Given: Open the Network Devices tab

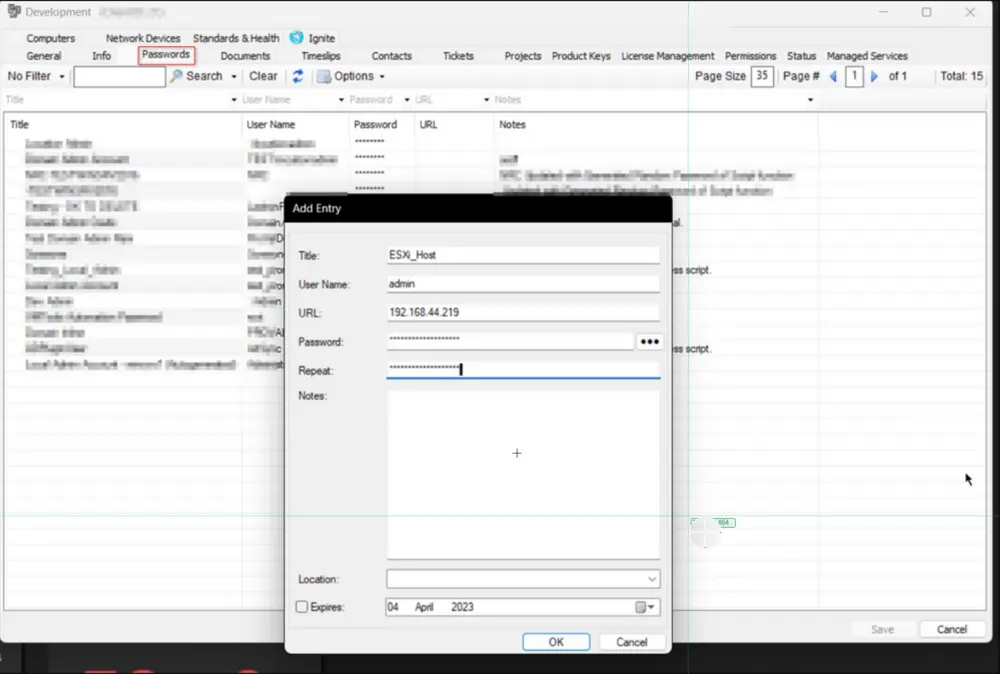Looking at the screenshot, I should (x=143, y=38).
